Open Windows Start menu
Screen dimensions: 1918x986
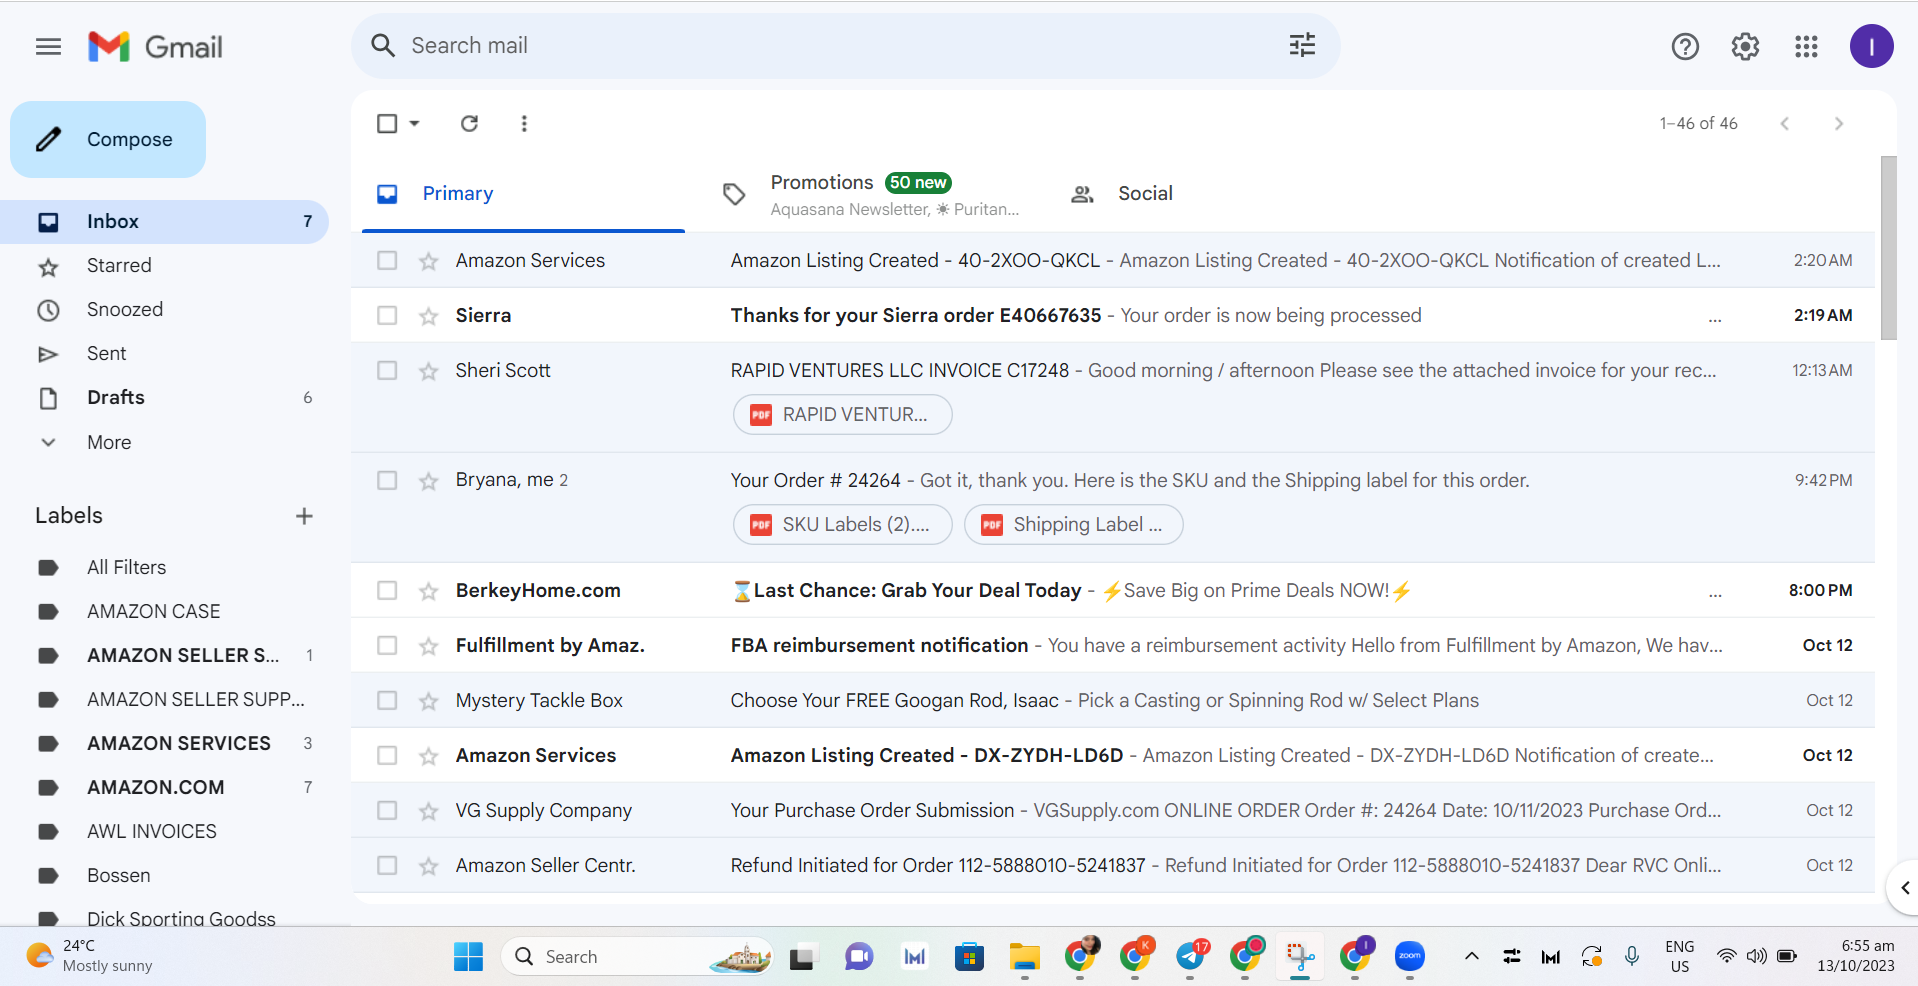[468, 957]
